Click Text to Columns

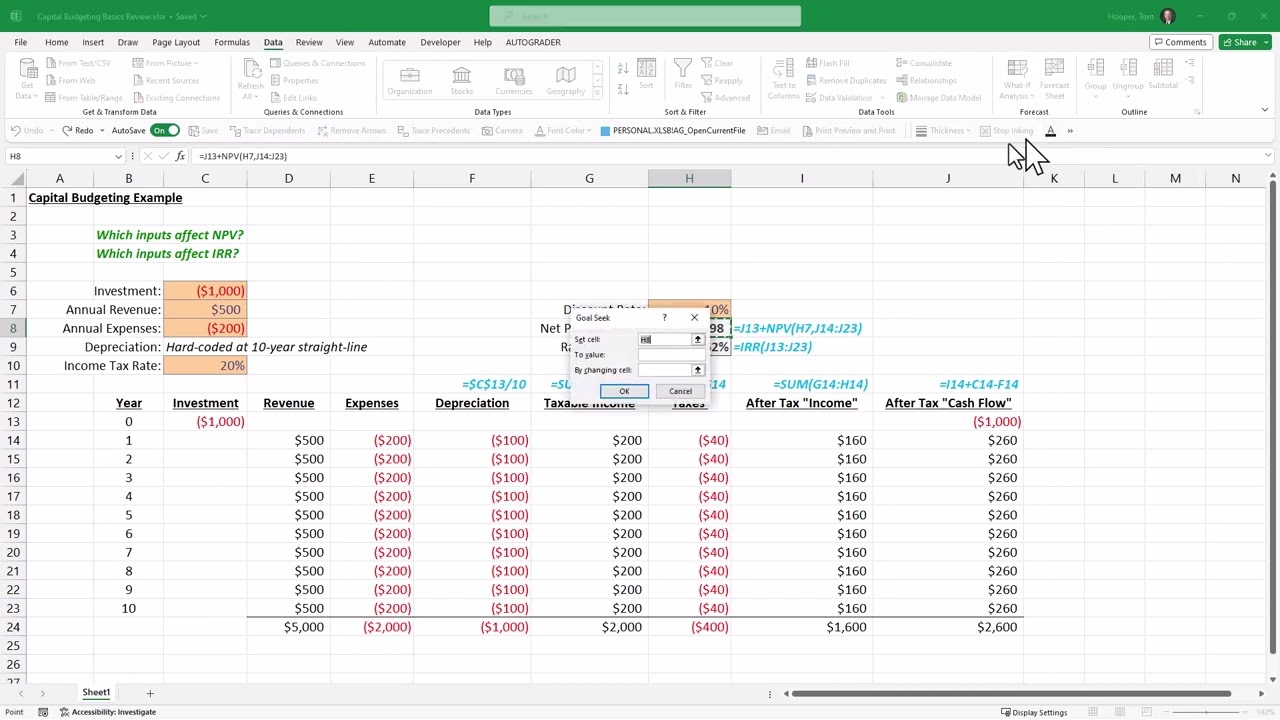click(784, 78)
